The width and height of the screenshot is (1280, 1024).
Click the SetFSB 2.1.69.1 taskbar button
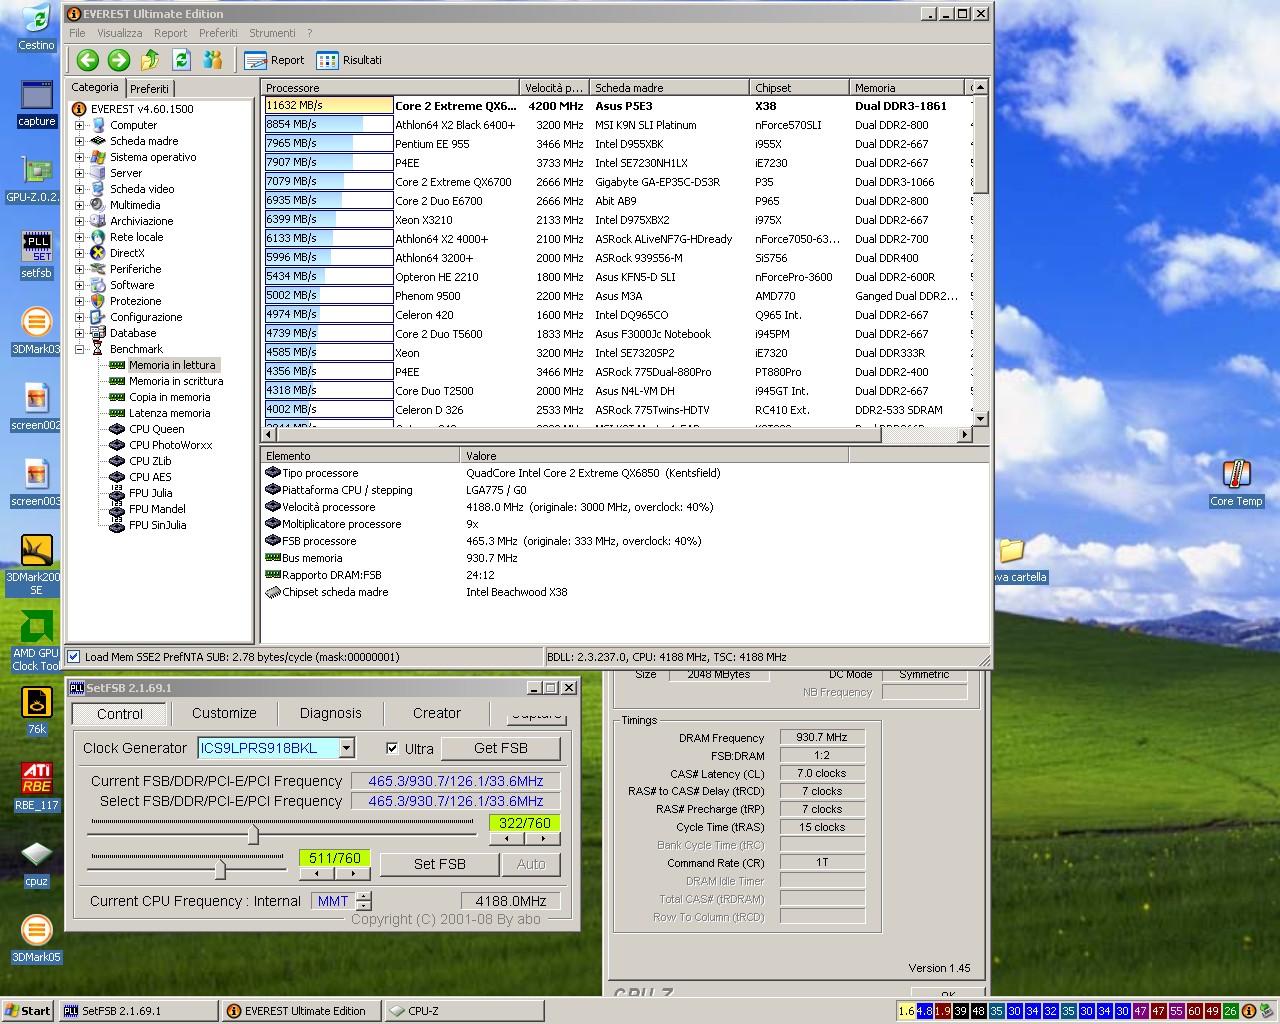(138, 1011)
